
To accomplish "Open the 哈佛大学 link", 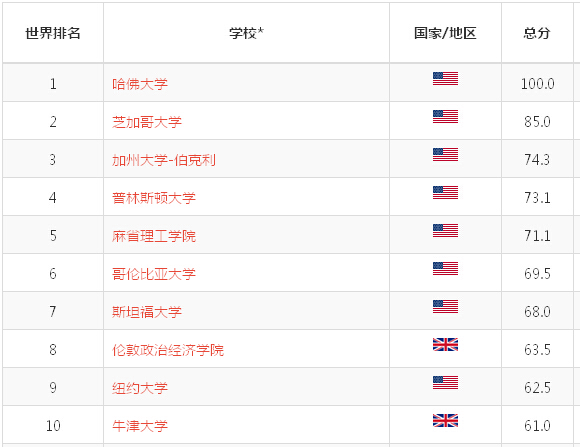I will point(140,84).
